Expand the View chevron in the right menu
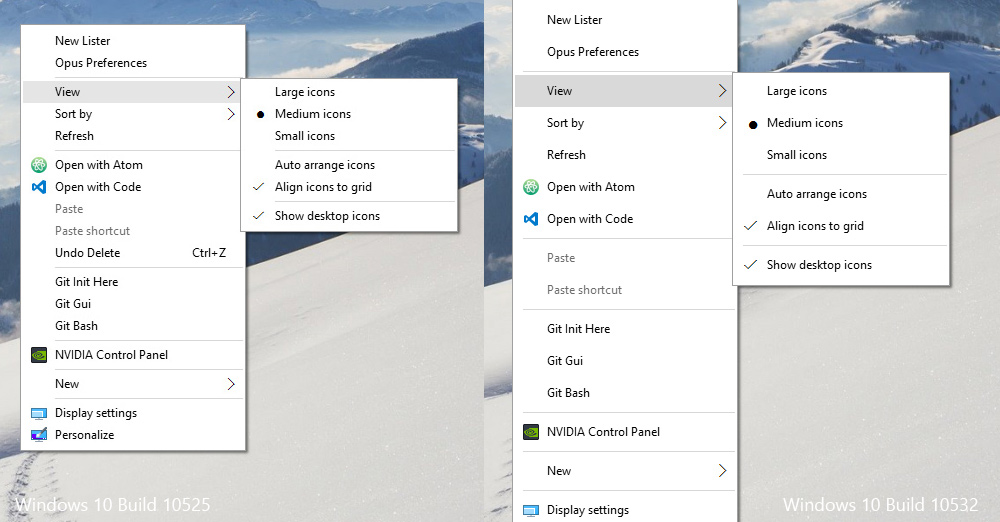1000x522 pixels. [723, 91]
